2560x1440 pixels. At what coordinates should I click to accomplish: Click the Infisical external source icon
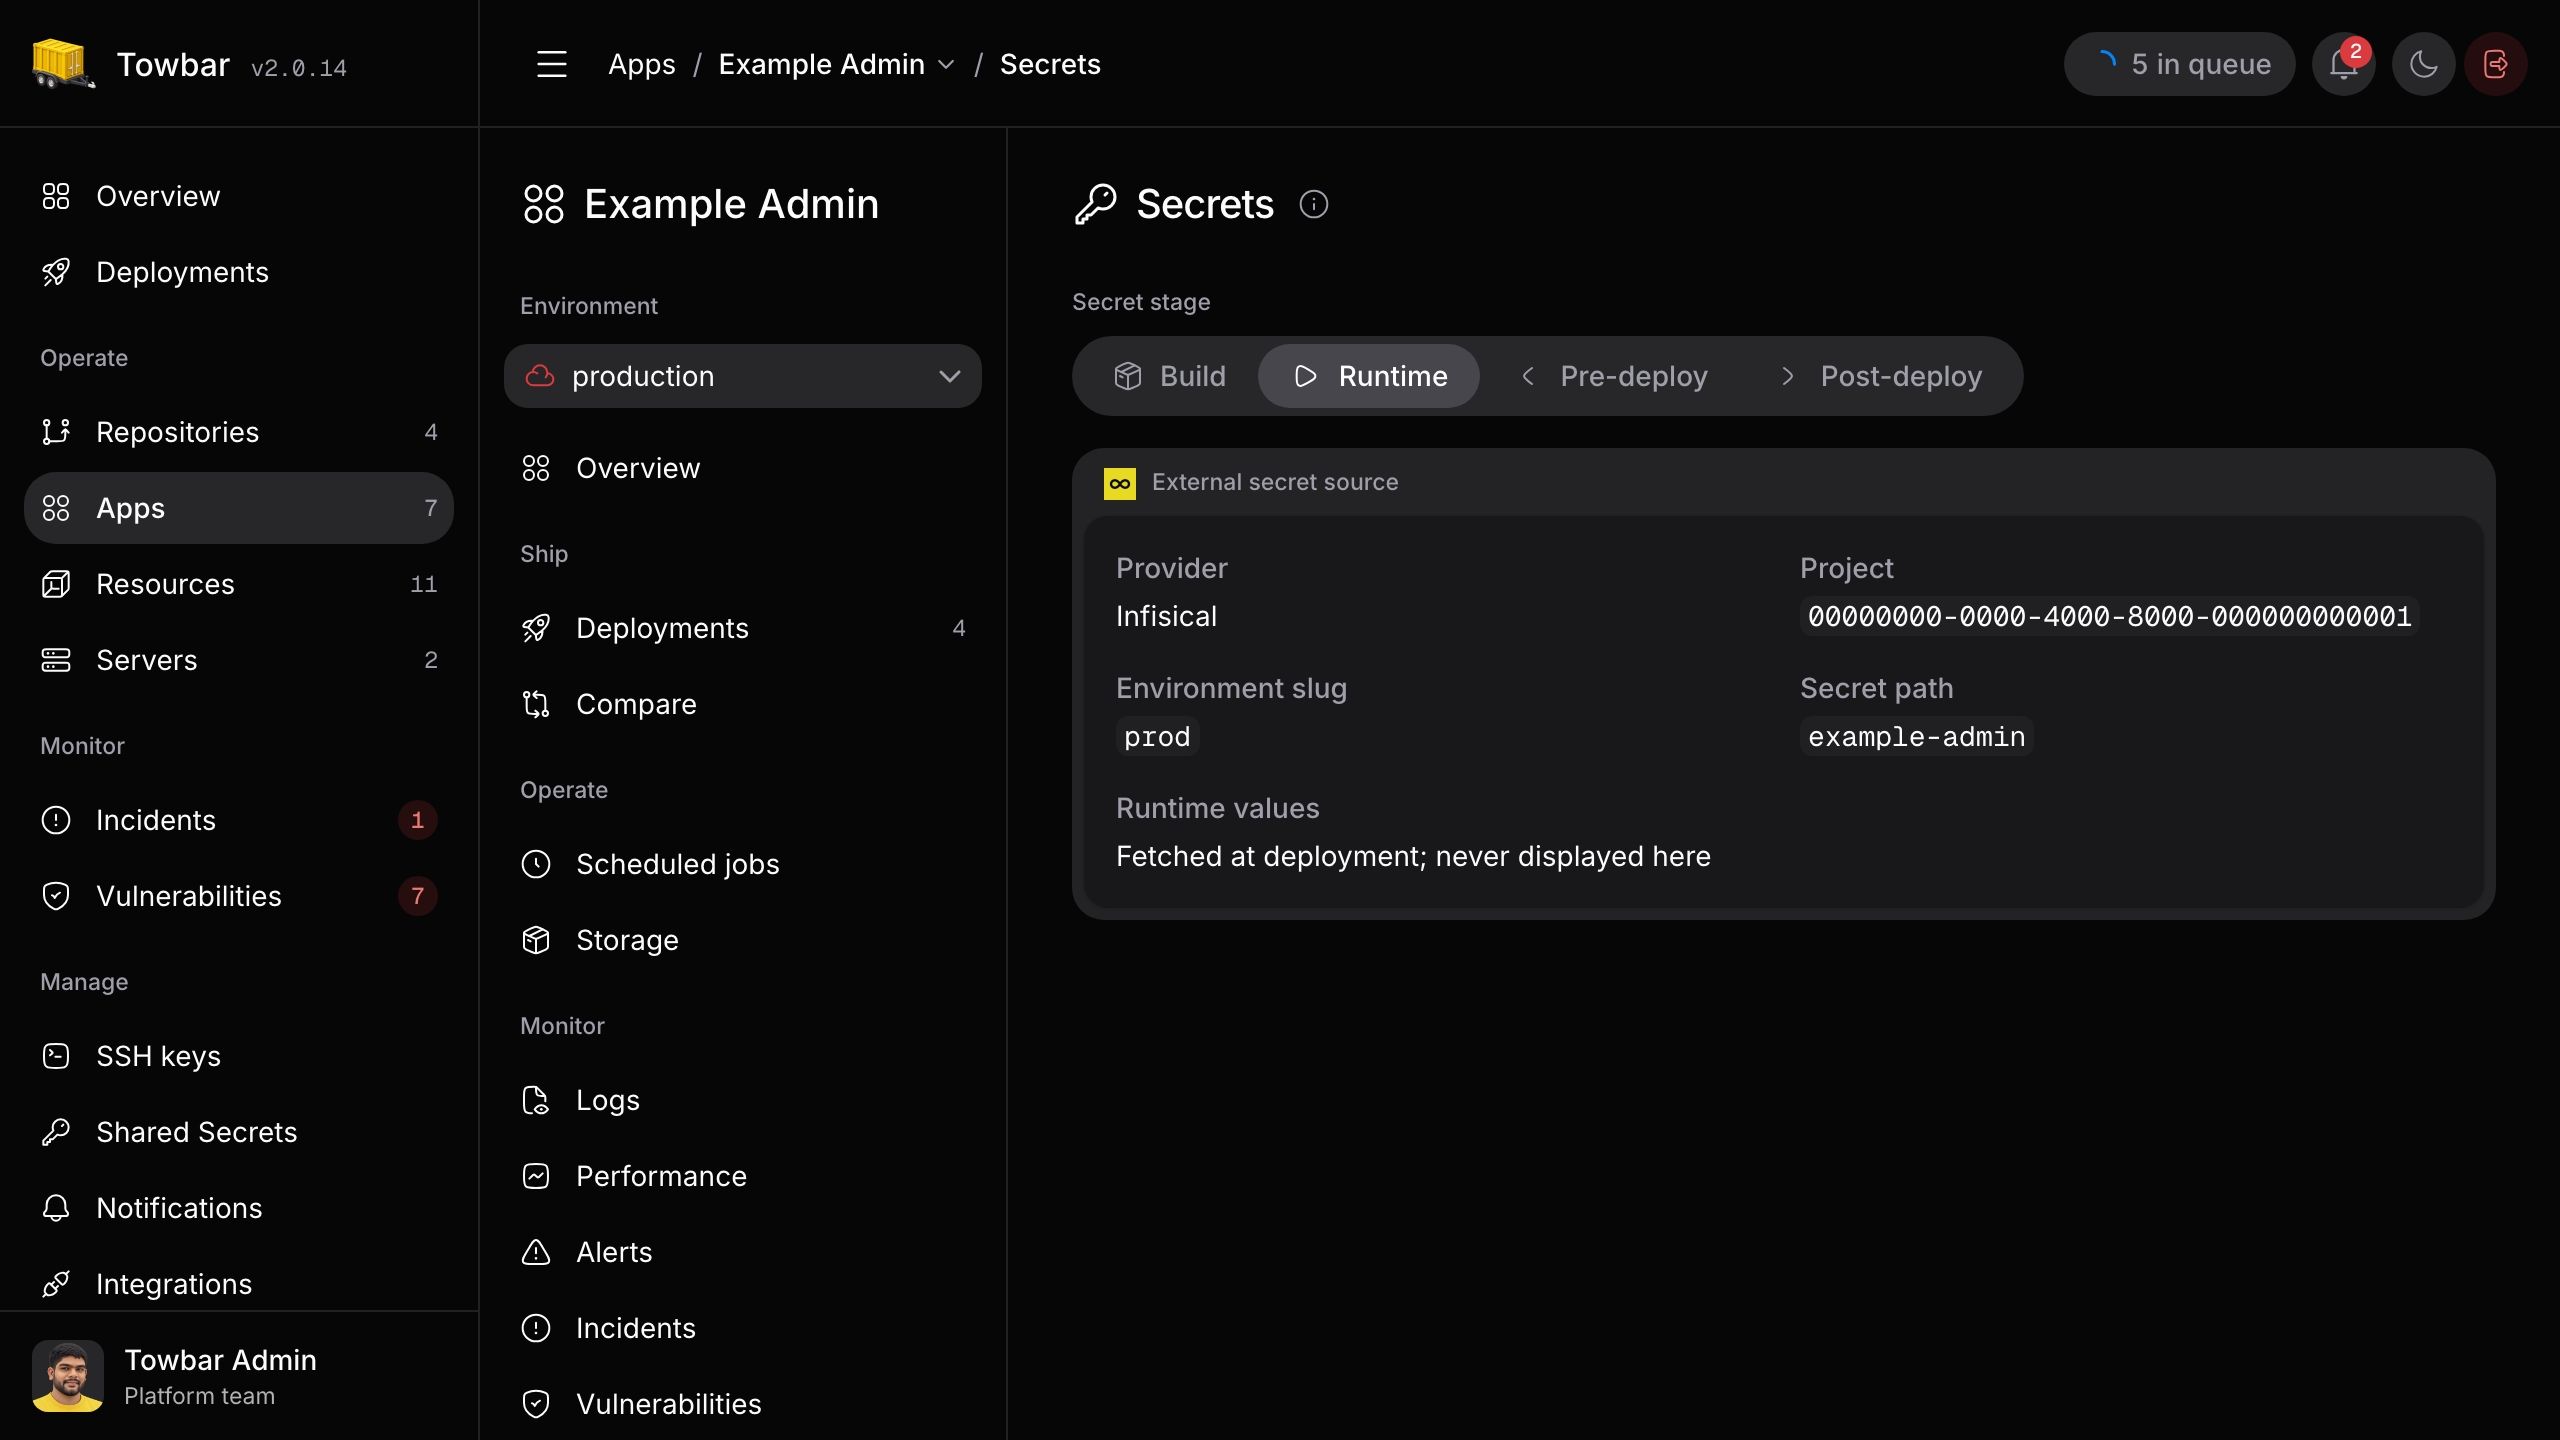[1119, 483]
